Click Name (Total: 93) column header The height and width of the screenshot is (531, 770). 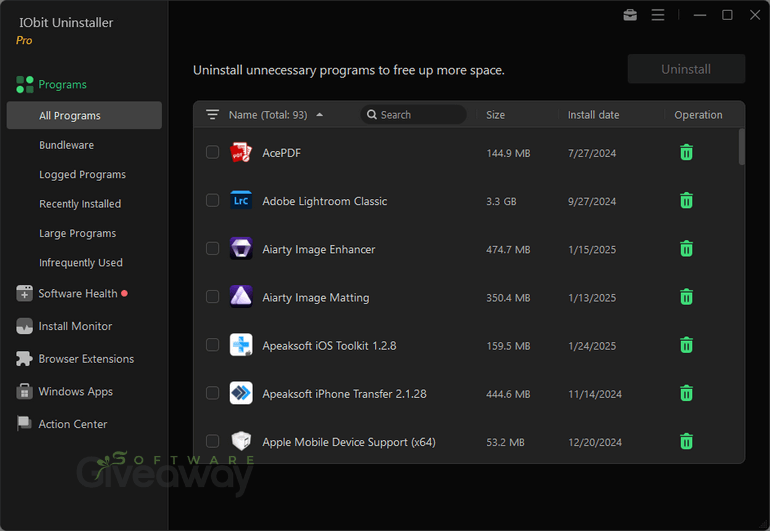pyautogui.click(x=268, y=114)
